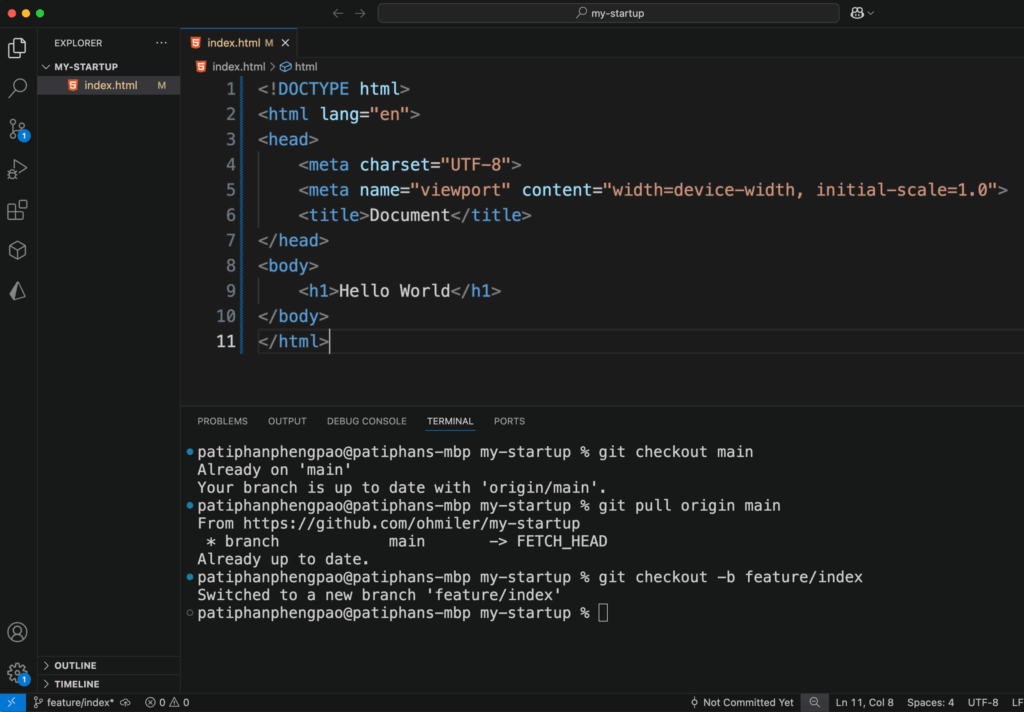Open the Extensions view icon
This screenshot has width=1024, height=712.
pos(17,210)
